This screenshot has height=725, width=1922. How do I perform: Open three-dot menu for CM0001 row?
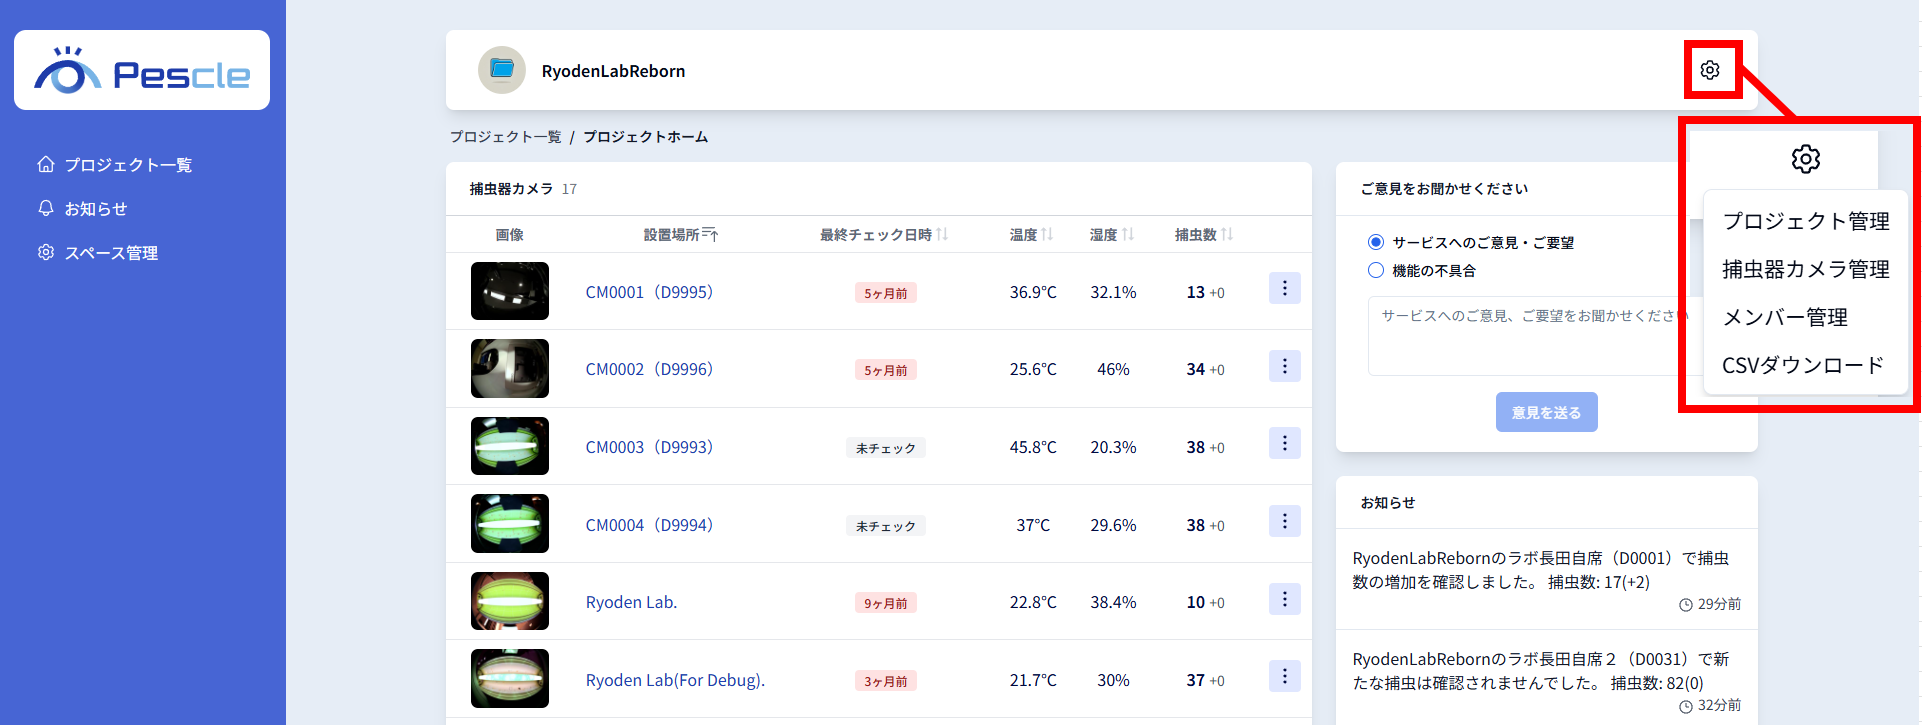coord(1284,289)
